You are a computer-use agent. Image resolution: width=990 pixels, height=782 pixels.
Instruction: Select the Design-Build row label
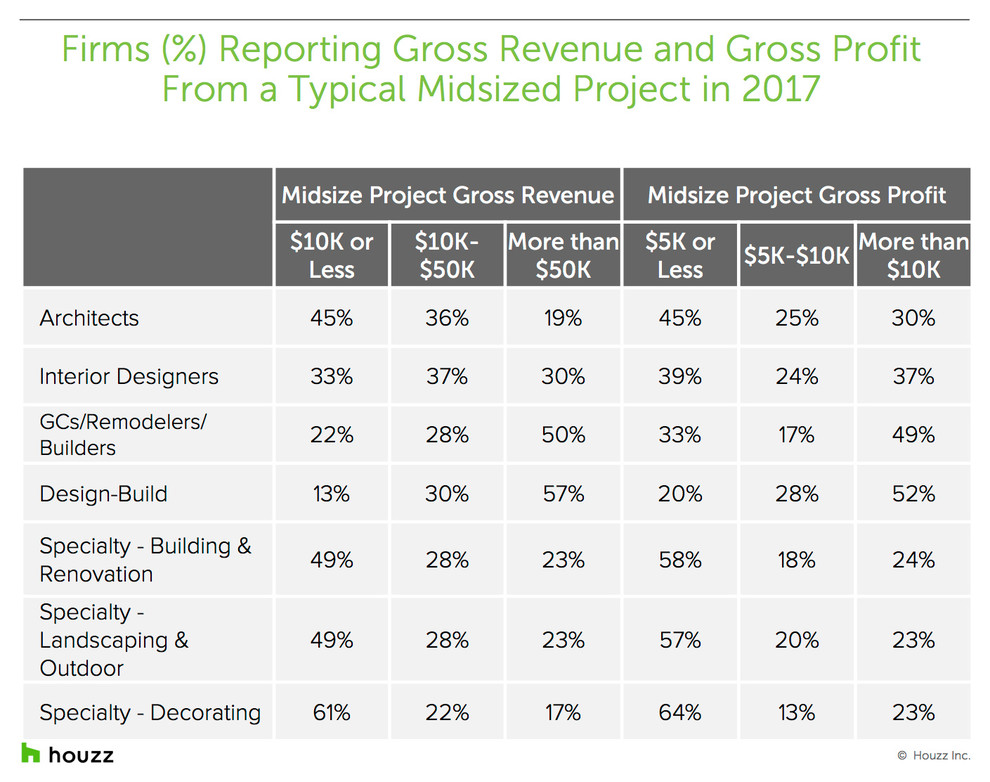coord(103,493)
